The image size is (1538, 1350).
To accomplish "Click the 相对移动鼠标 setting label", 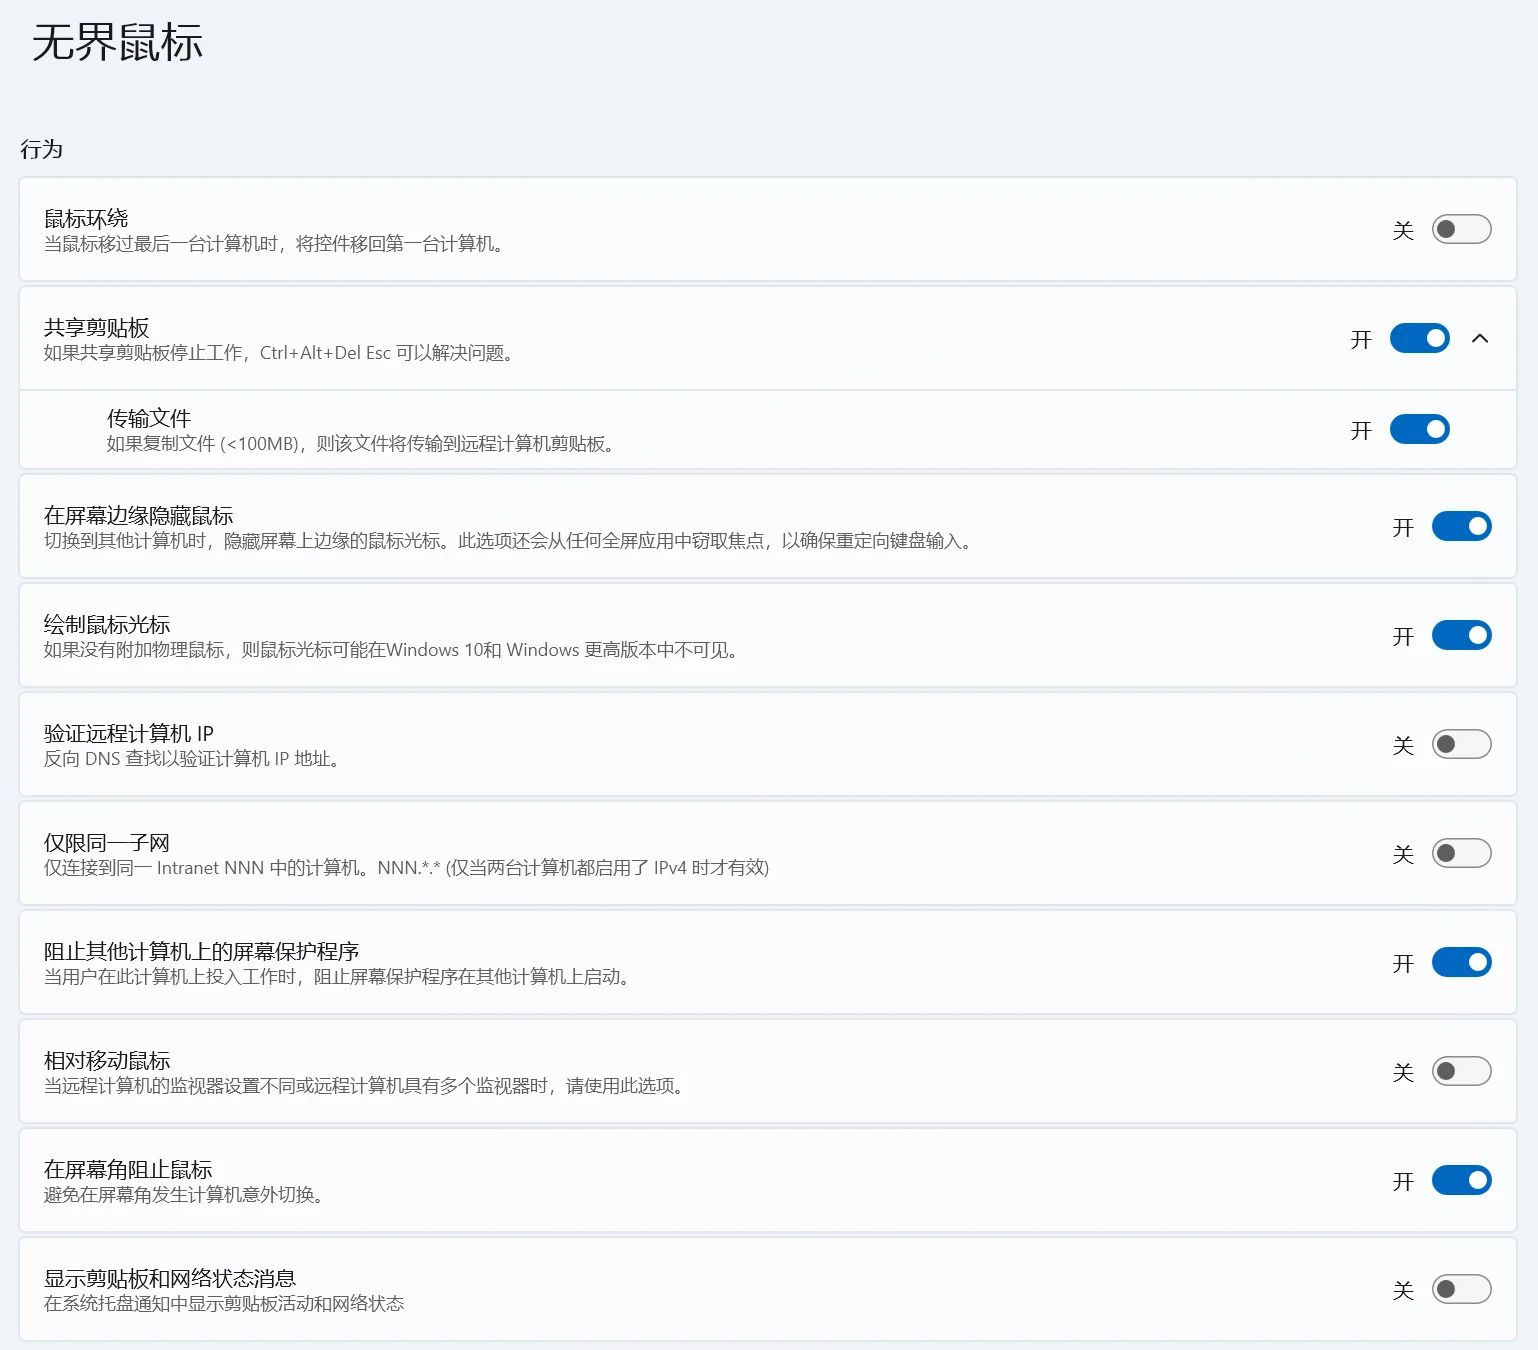I will pyautogui.click(x=106, y=1060).
